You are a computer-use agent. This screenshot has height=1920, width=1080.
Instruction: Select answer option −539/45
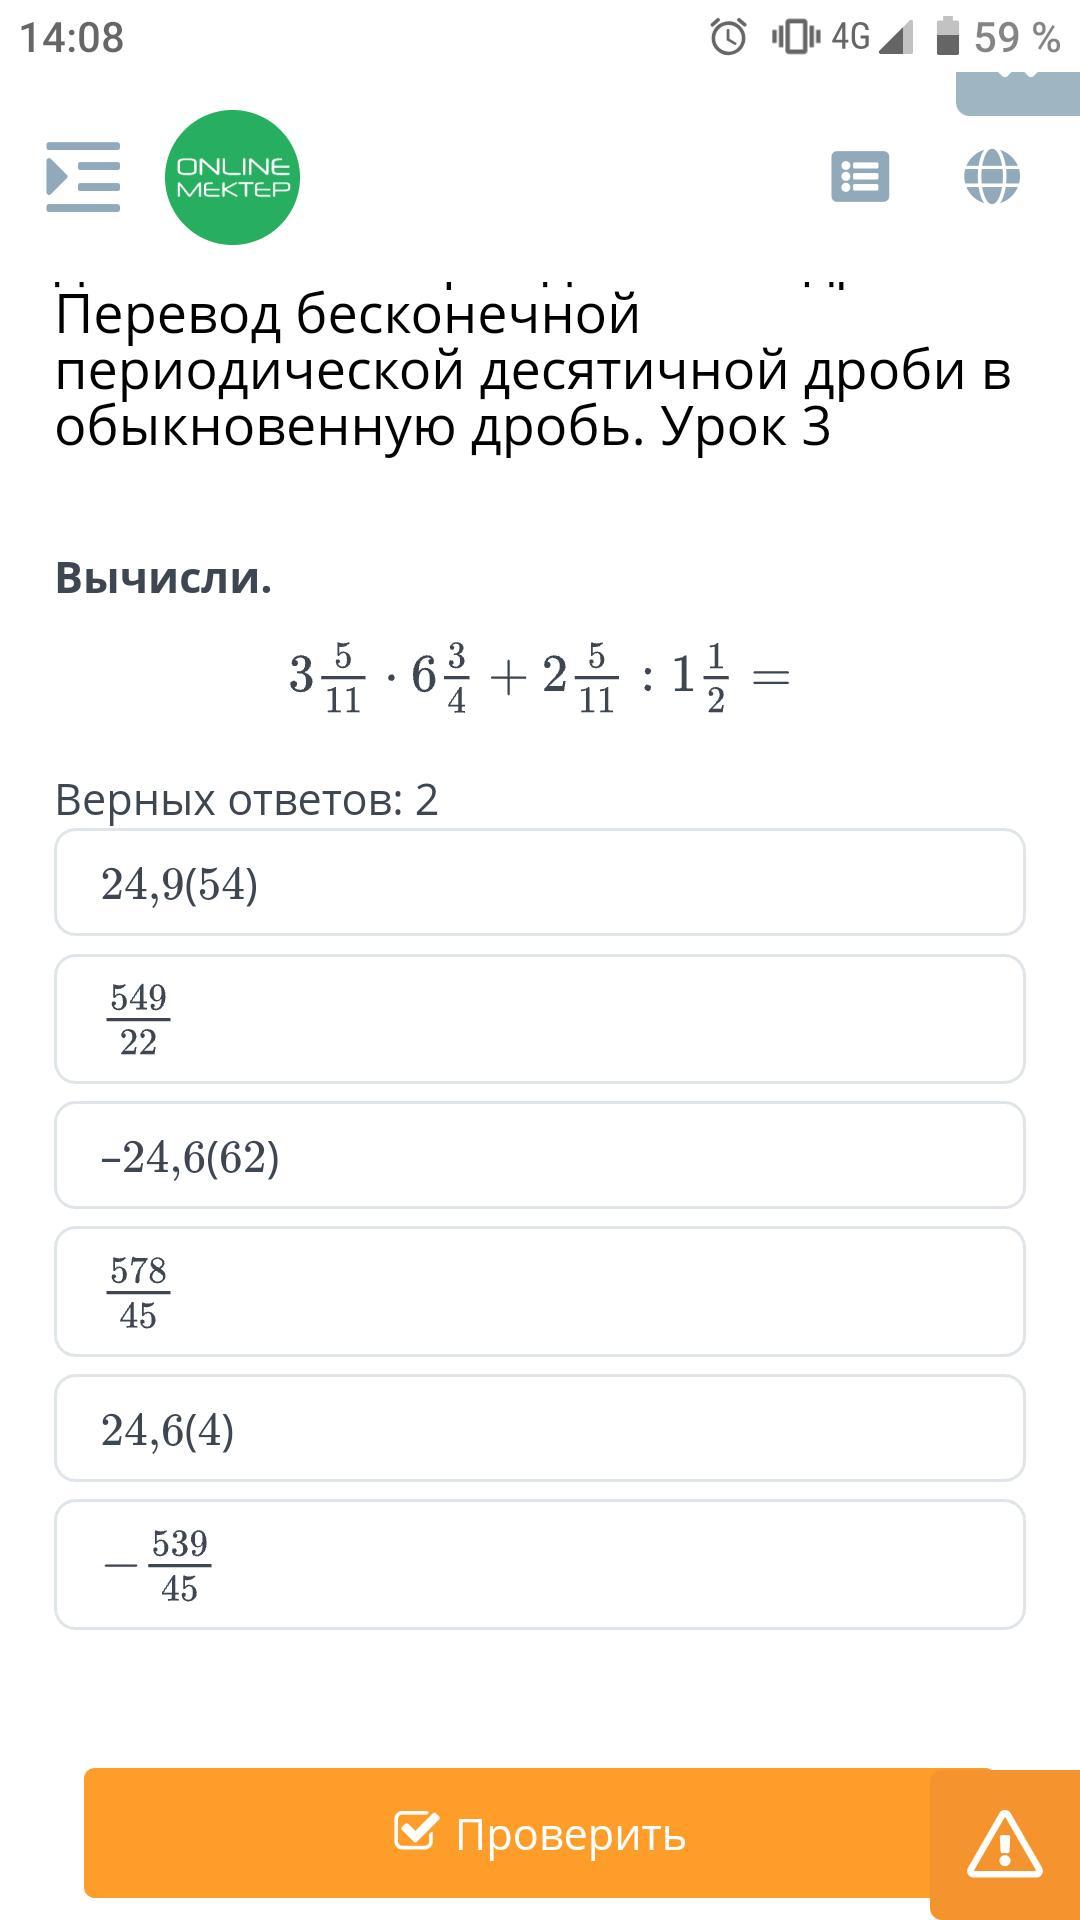point(540,1565)
